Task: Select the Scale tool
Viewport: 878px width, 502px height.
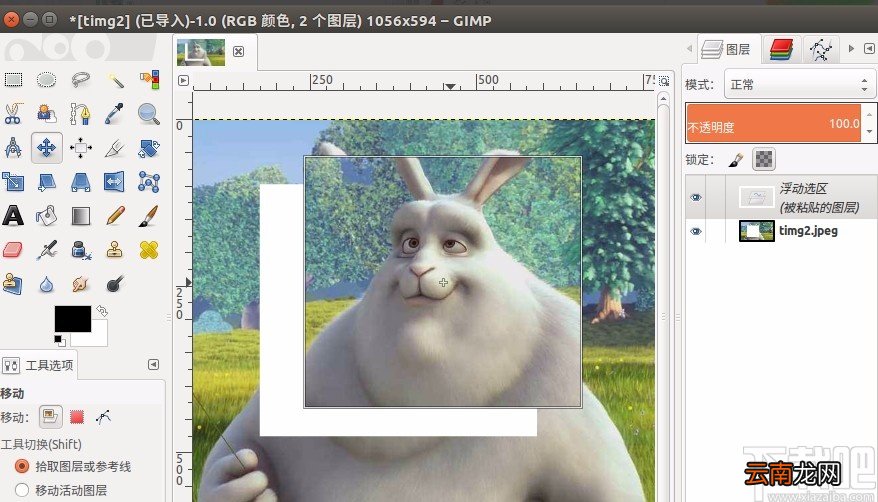Action: [13, 182]
